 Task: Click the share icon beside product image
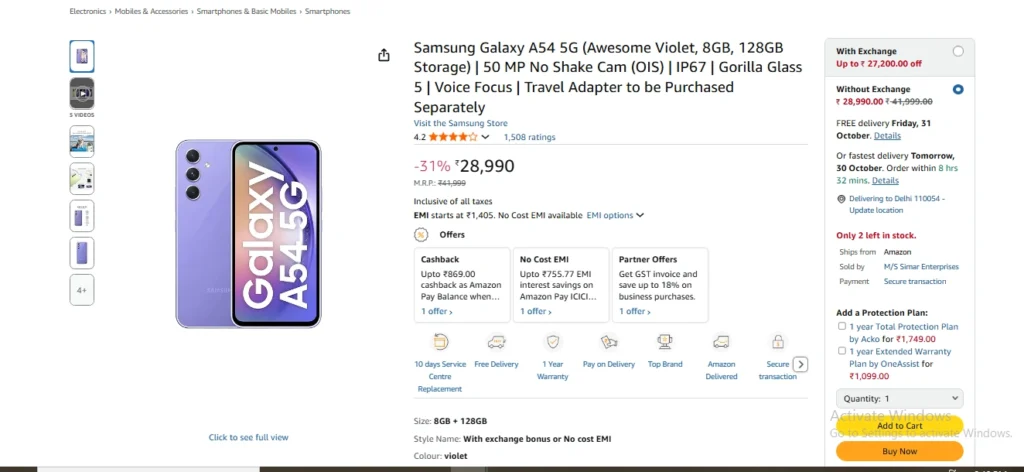pyautogui.click(x=384, y=56)
